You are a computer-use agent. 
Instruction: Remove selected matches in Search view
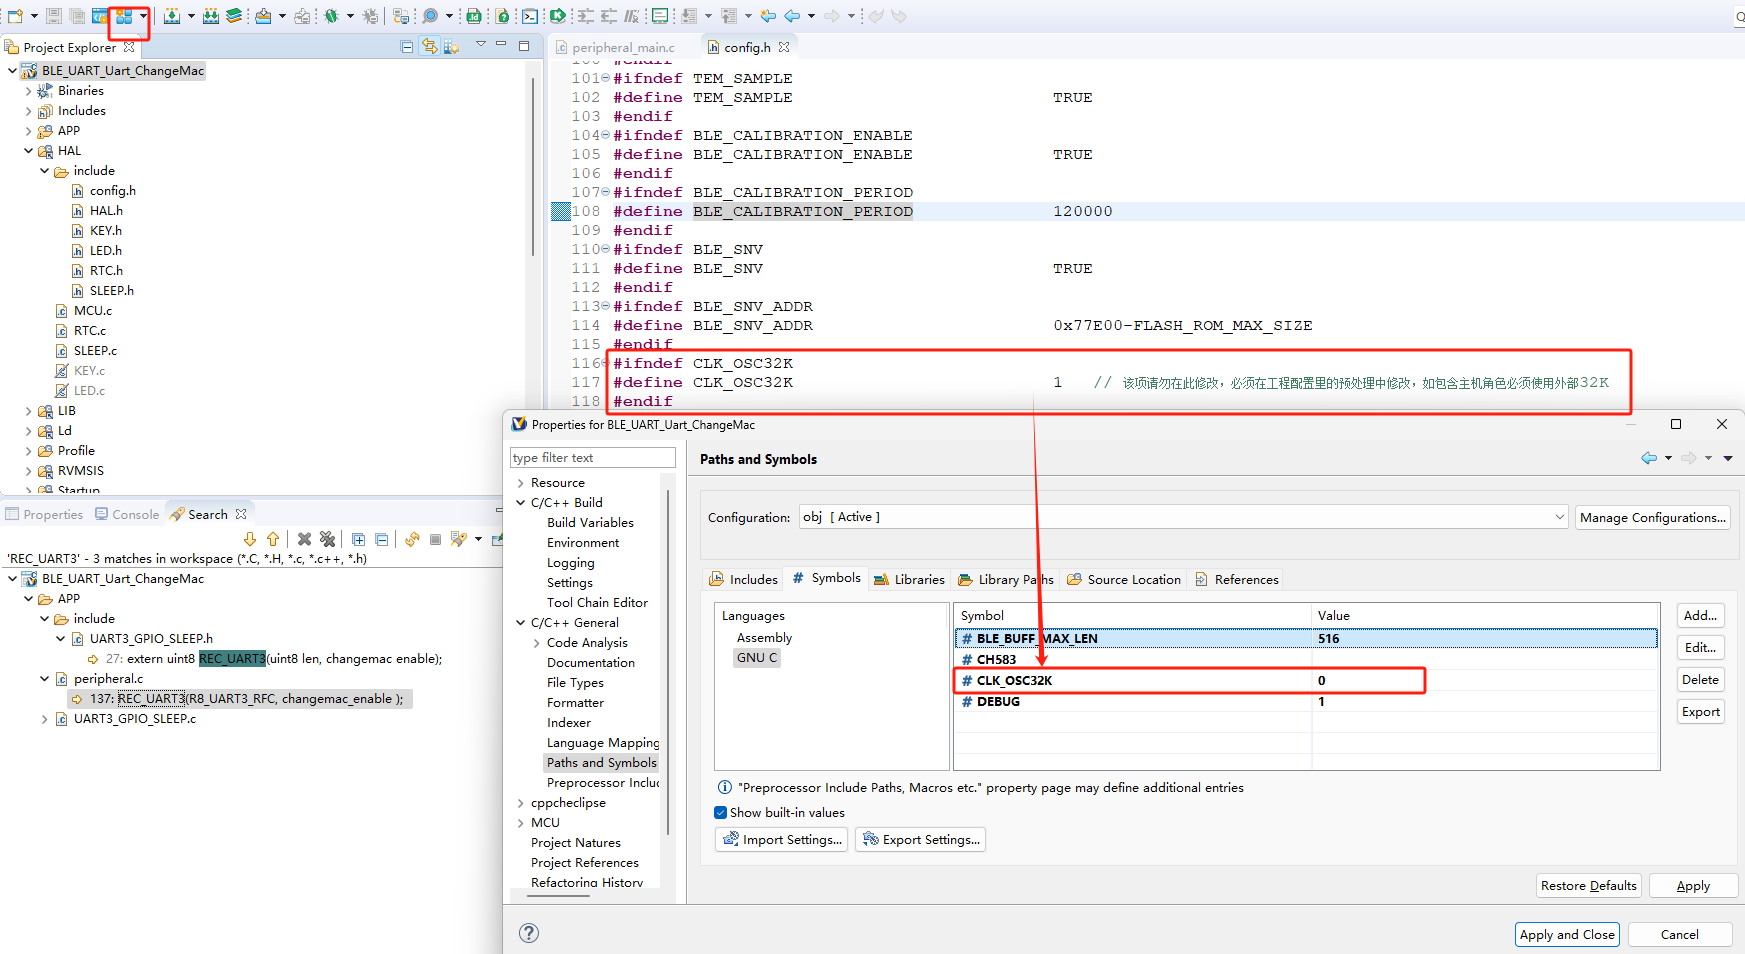coord(305,539)
